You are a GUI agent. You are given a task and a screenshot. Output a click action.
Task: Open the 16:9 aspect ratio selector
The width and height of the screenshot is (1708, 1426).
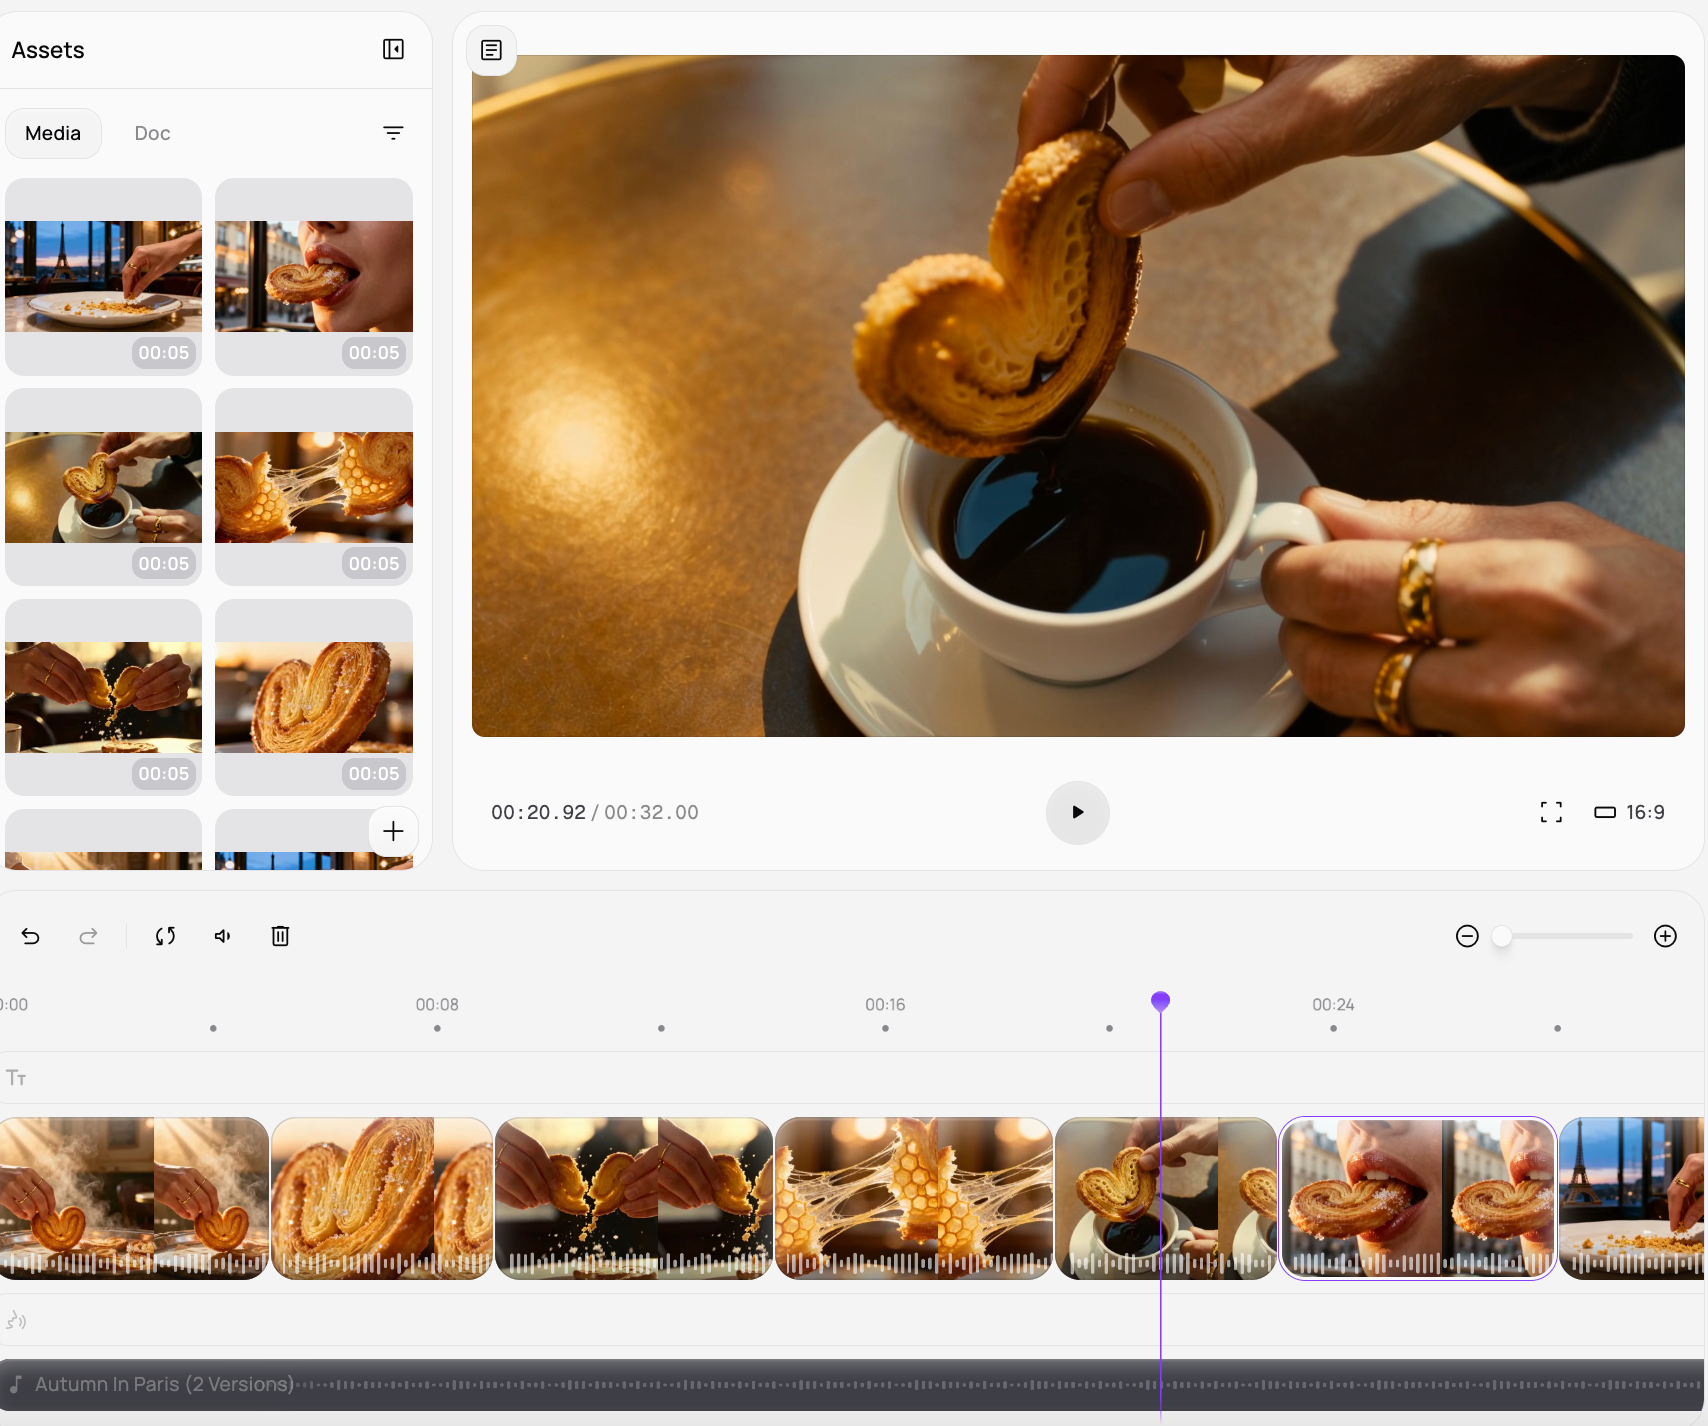pos(1629,812)
